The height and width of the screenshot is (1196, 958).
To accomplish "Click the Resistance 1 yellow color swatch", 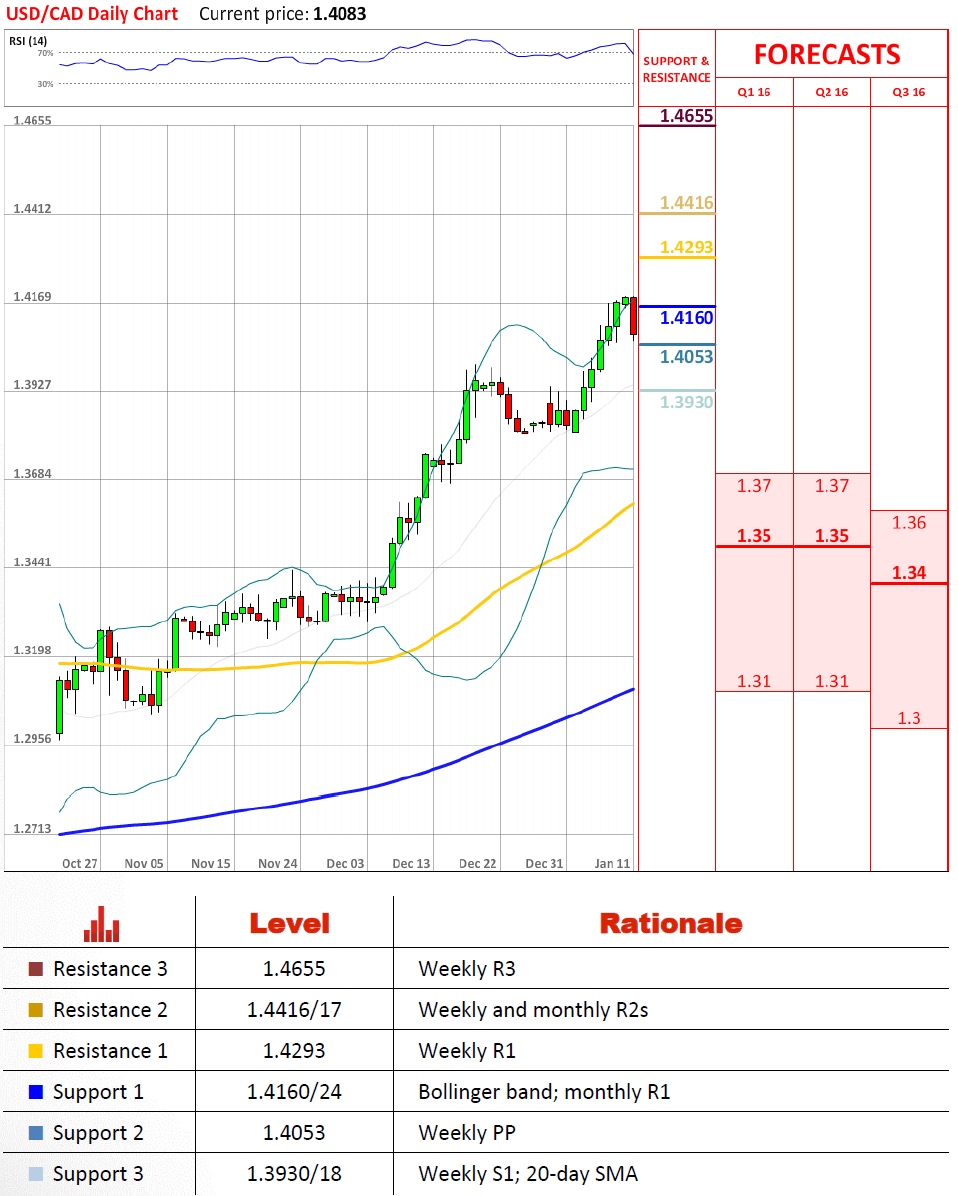I will tap(36, 1051).
